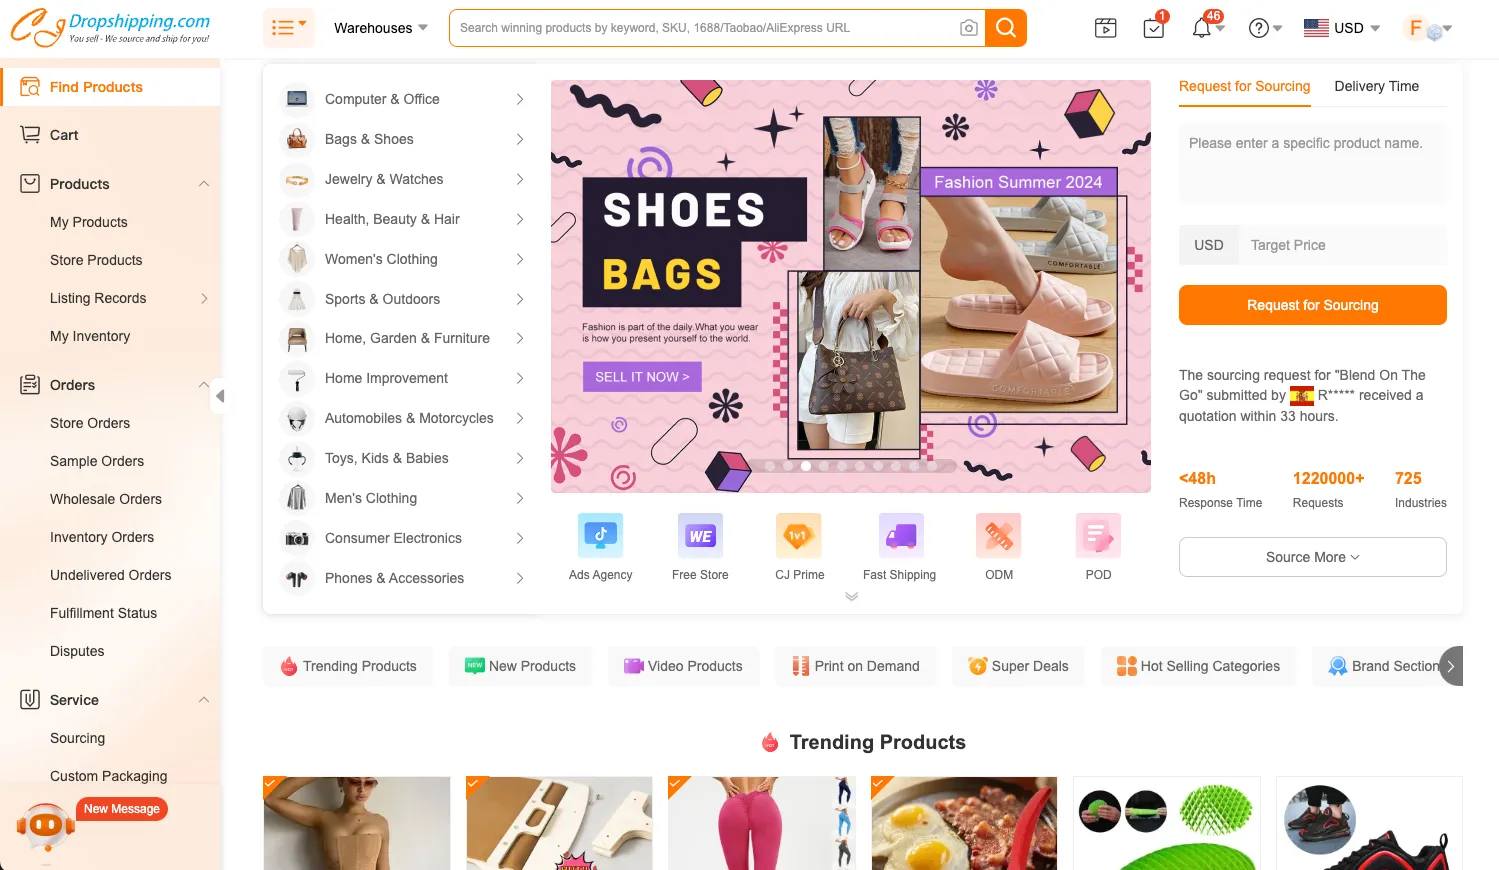Click the SELL IT NOW banner button

pyautogui.click(x=642, y=377)
